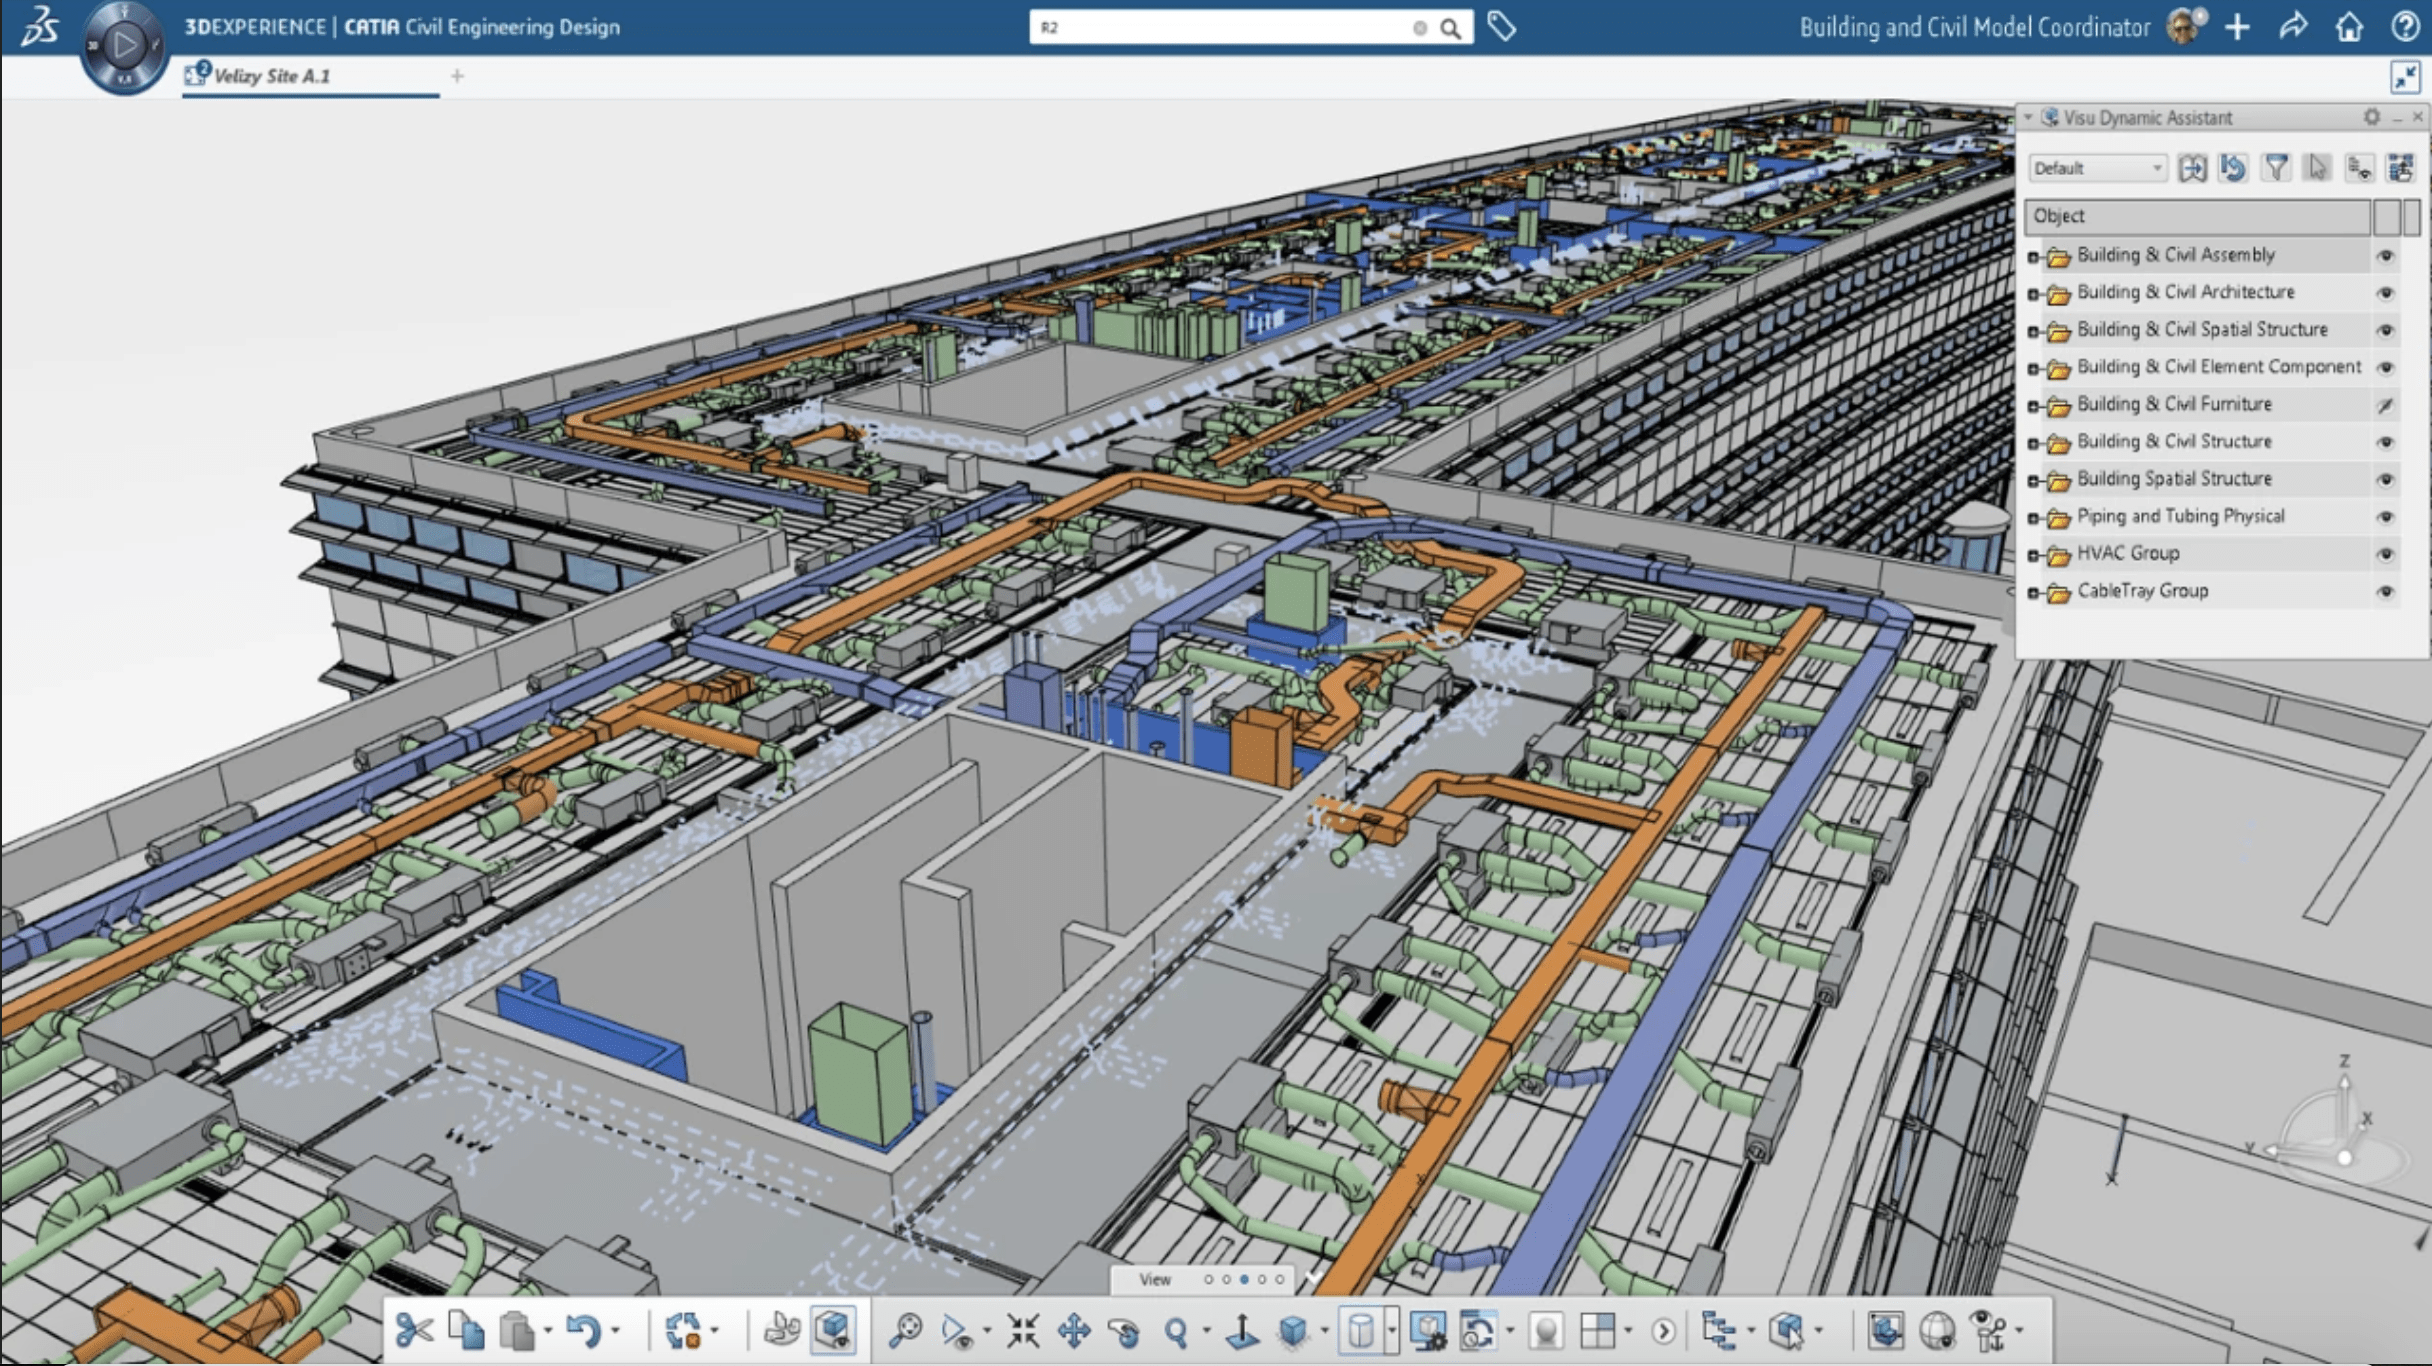Viewport: 2432px width, 1366px height.
Task: Toggle visibility of Building & Civil Structure
Action: [x=2385, y=442]
